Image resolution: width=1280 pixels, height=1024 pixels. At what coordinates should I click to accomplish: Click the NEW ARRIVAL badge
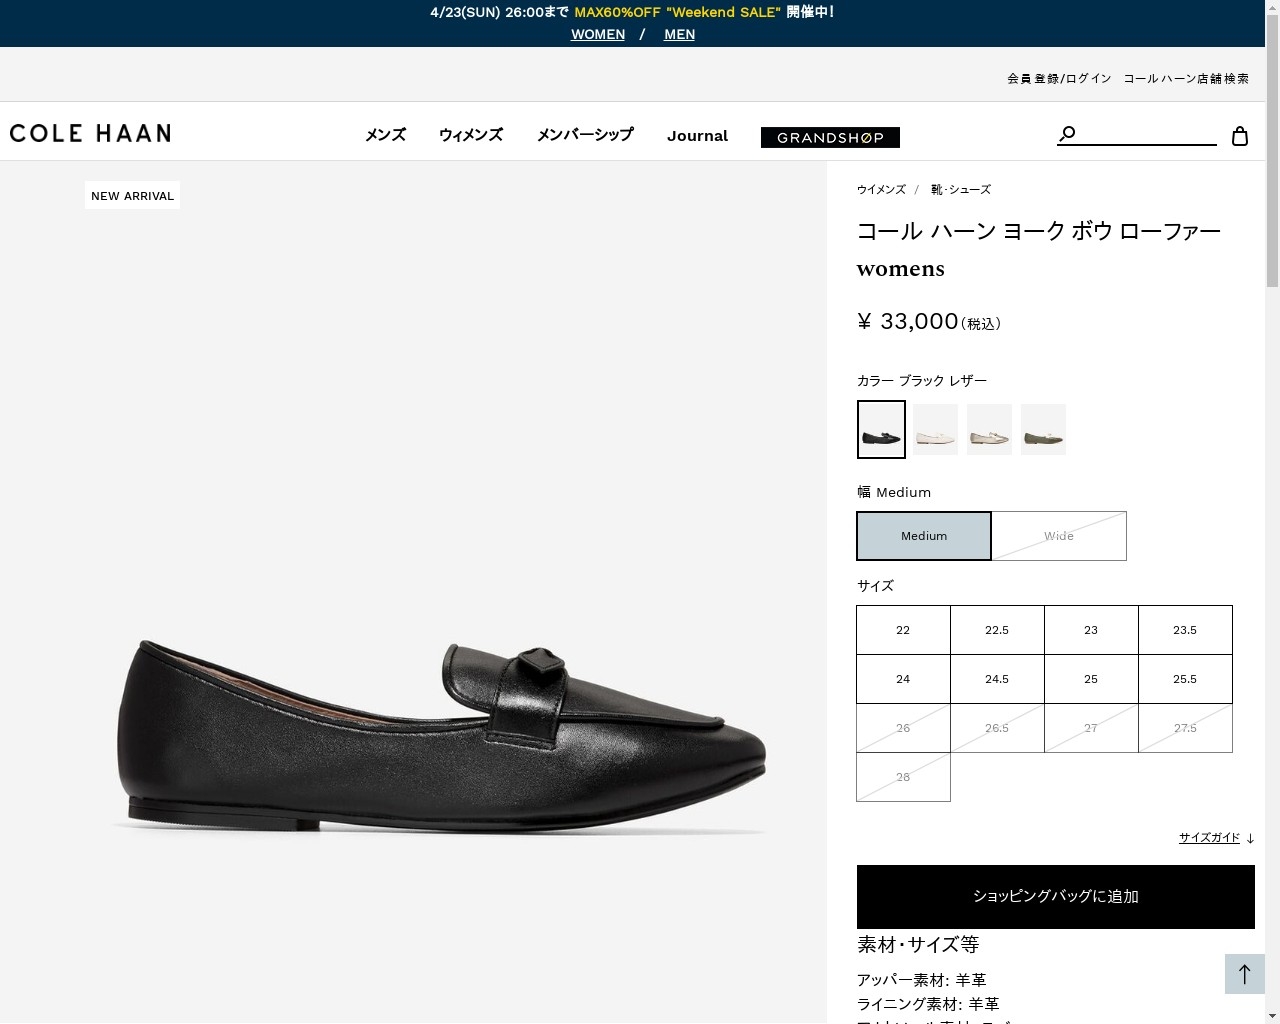(133, 196)
